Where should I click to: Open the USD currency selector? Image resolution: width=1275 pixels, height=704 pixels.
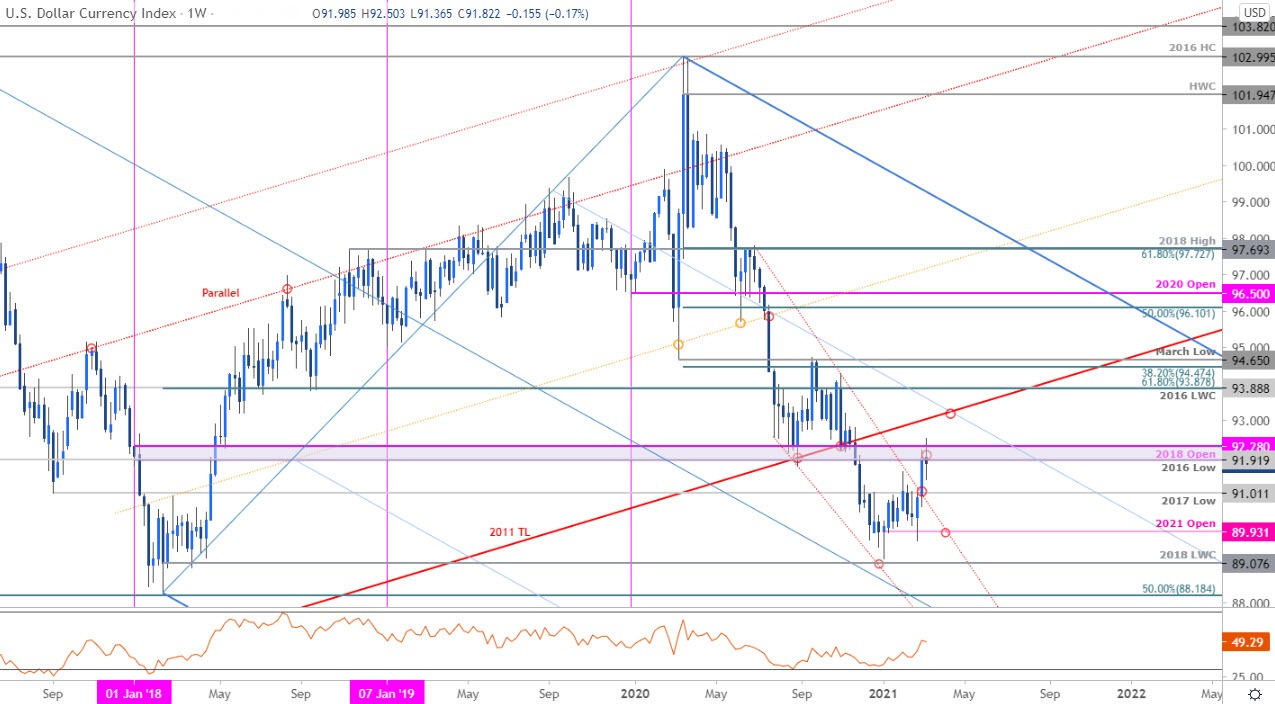pyautogui.click(x=1255, y=12)
